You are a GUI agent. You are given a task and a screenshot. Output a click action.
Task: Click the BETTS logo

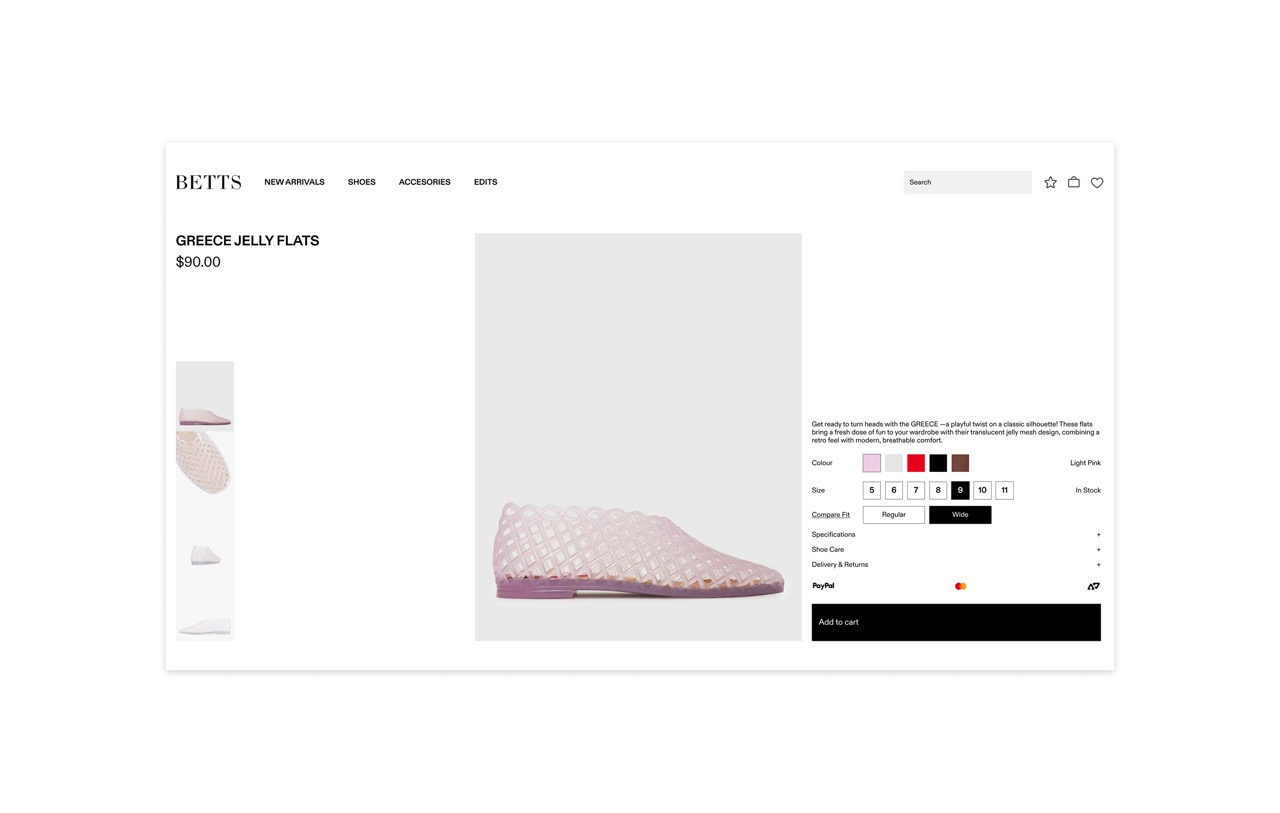click(208, 182)
